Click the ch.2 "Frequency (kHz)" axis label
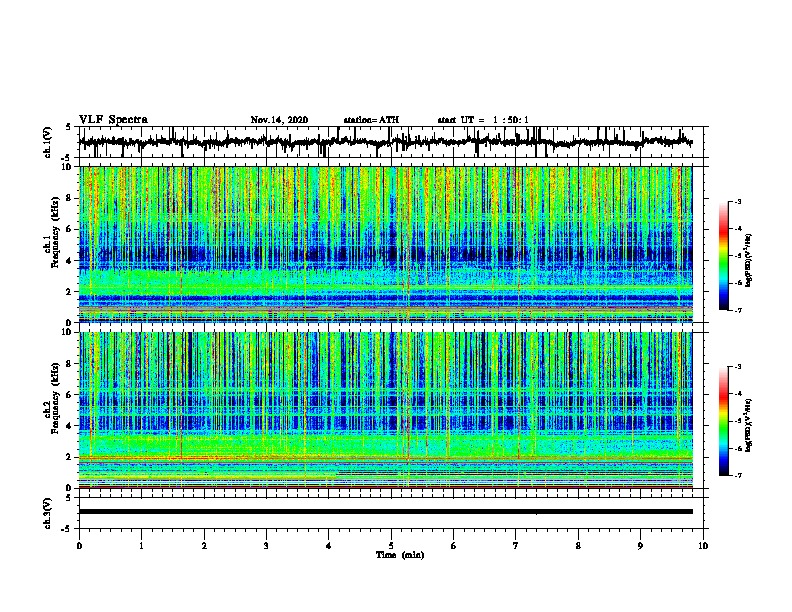This screenshot has width=792, height=612. (55, 398)
